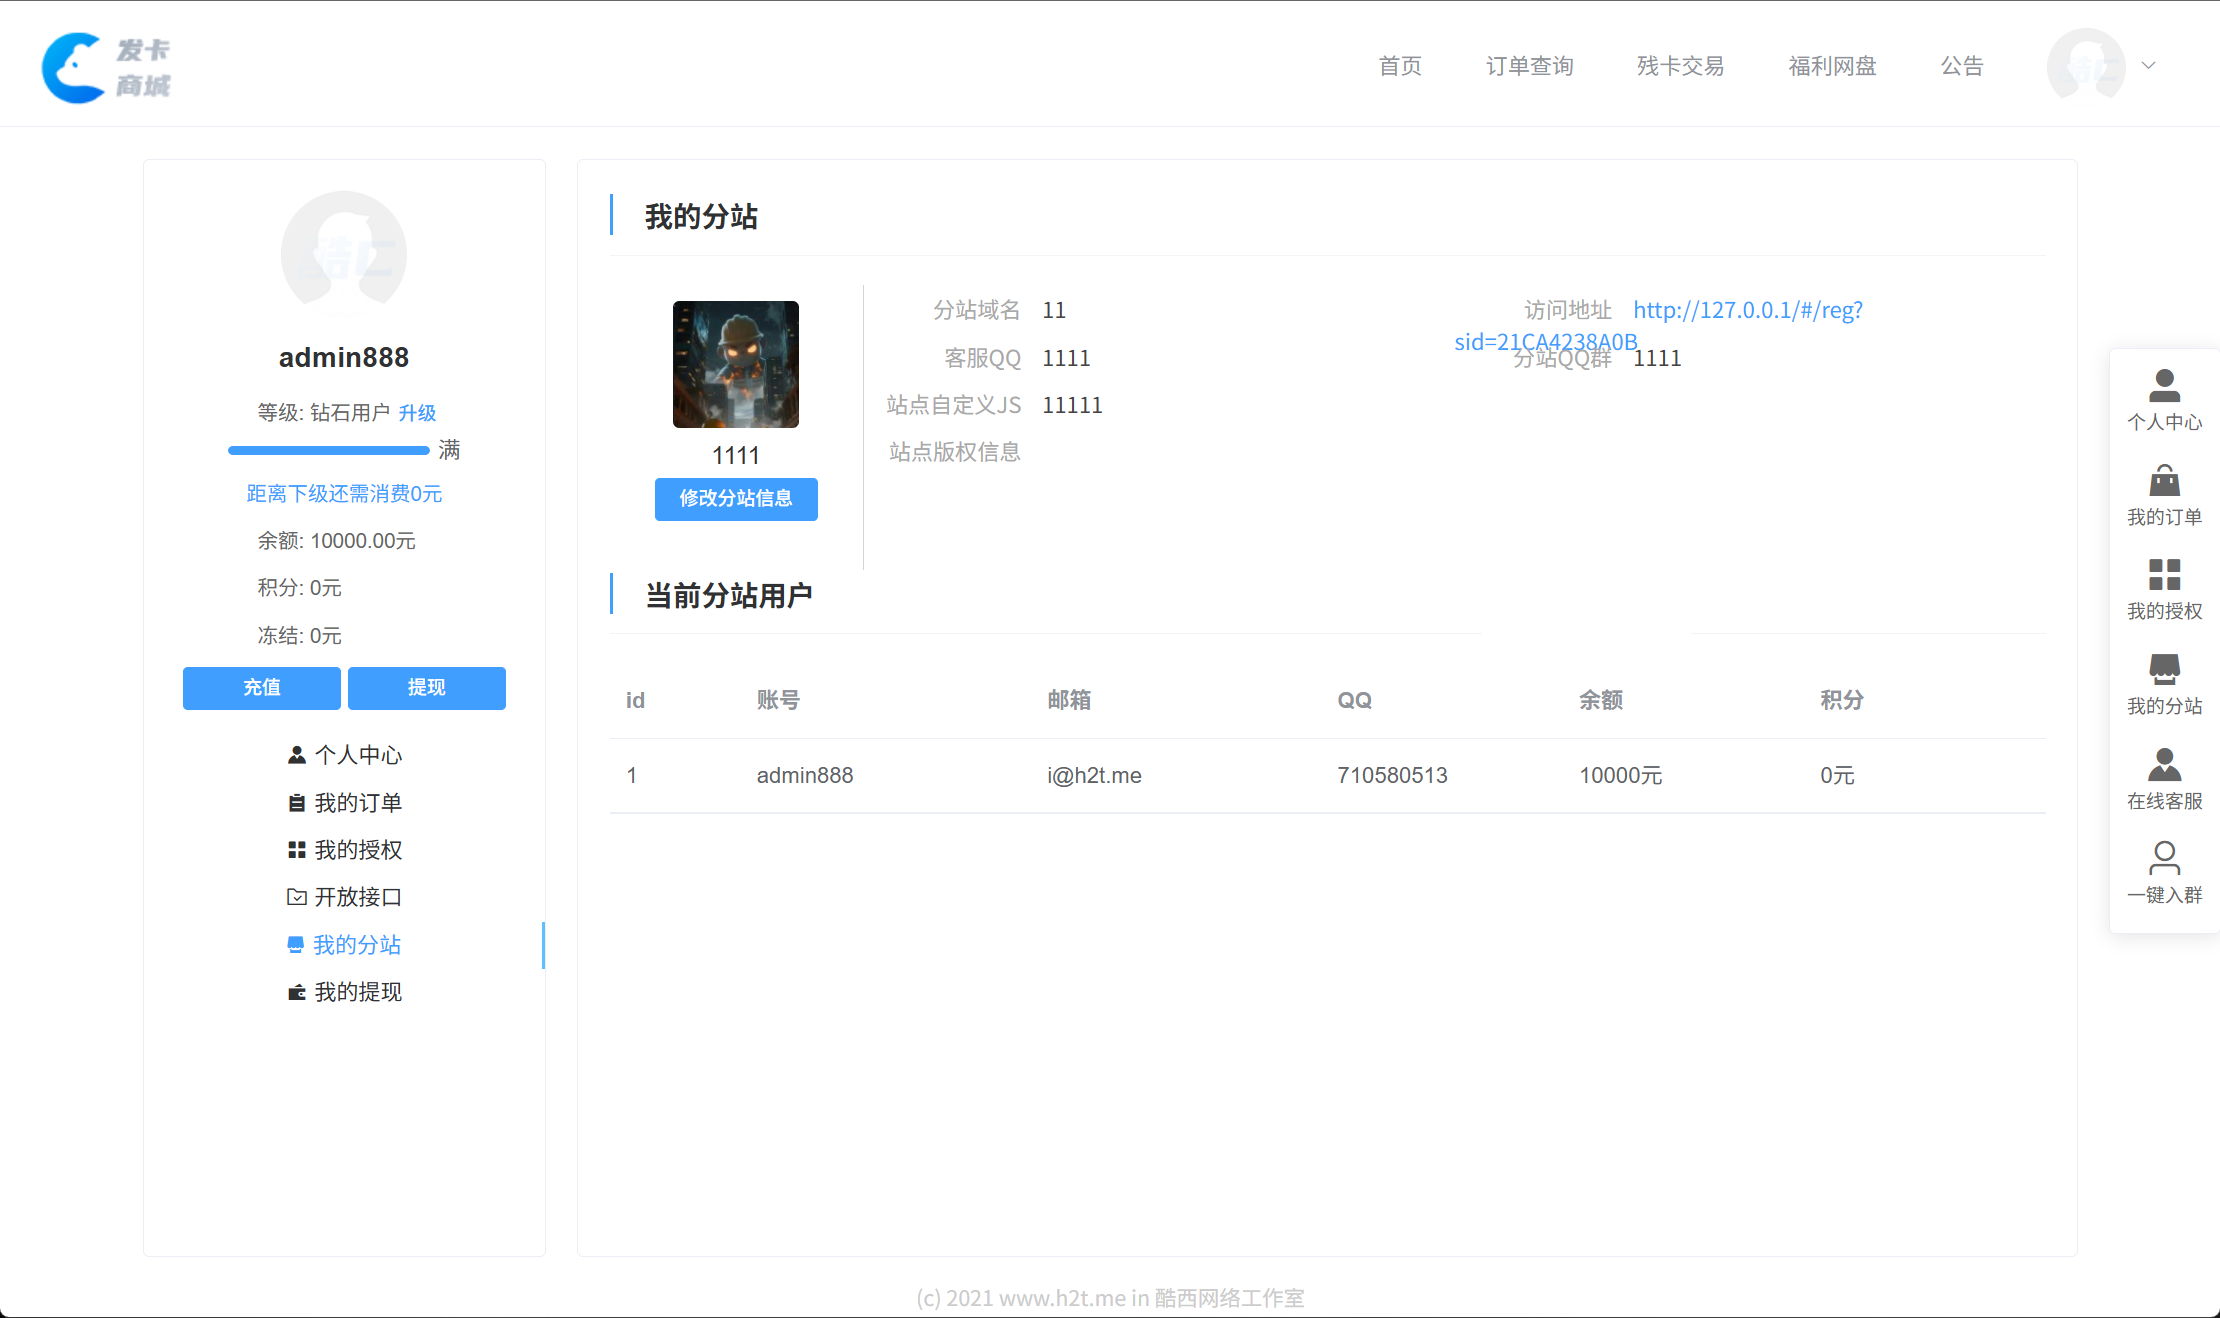
Task: Open 我的订单 via the bag icon on right sidebar
Action: [x=2164, y=480]
